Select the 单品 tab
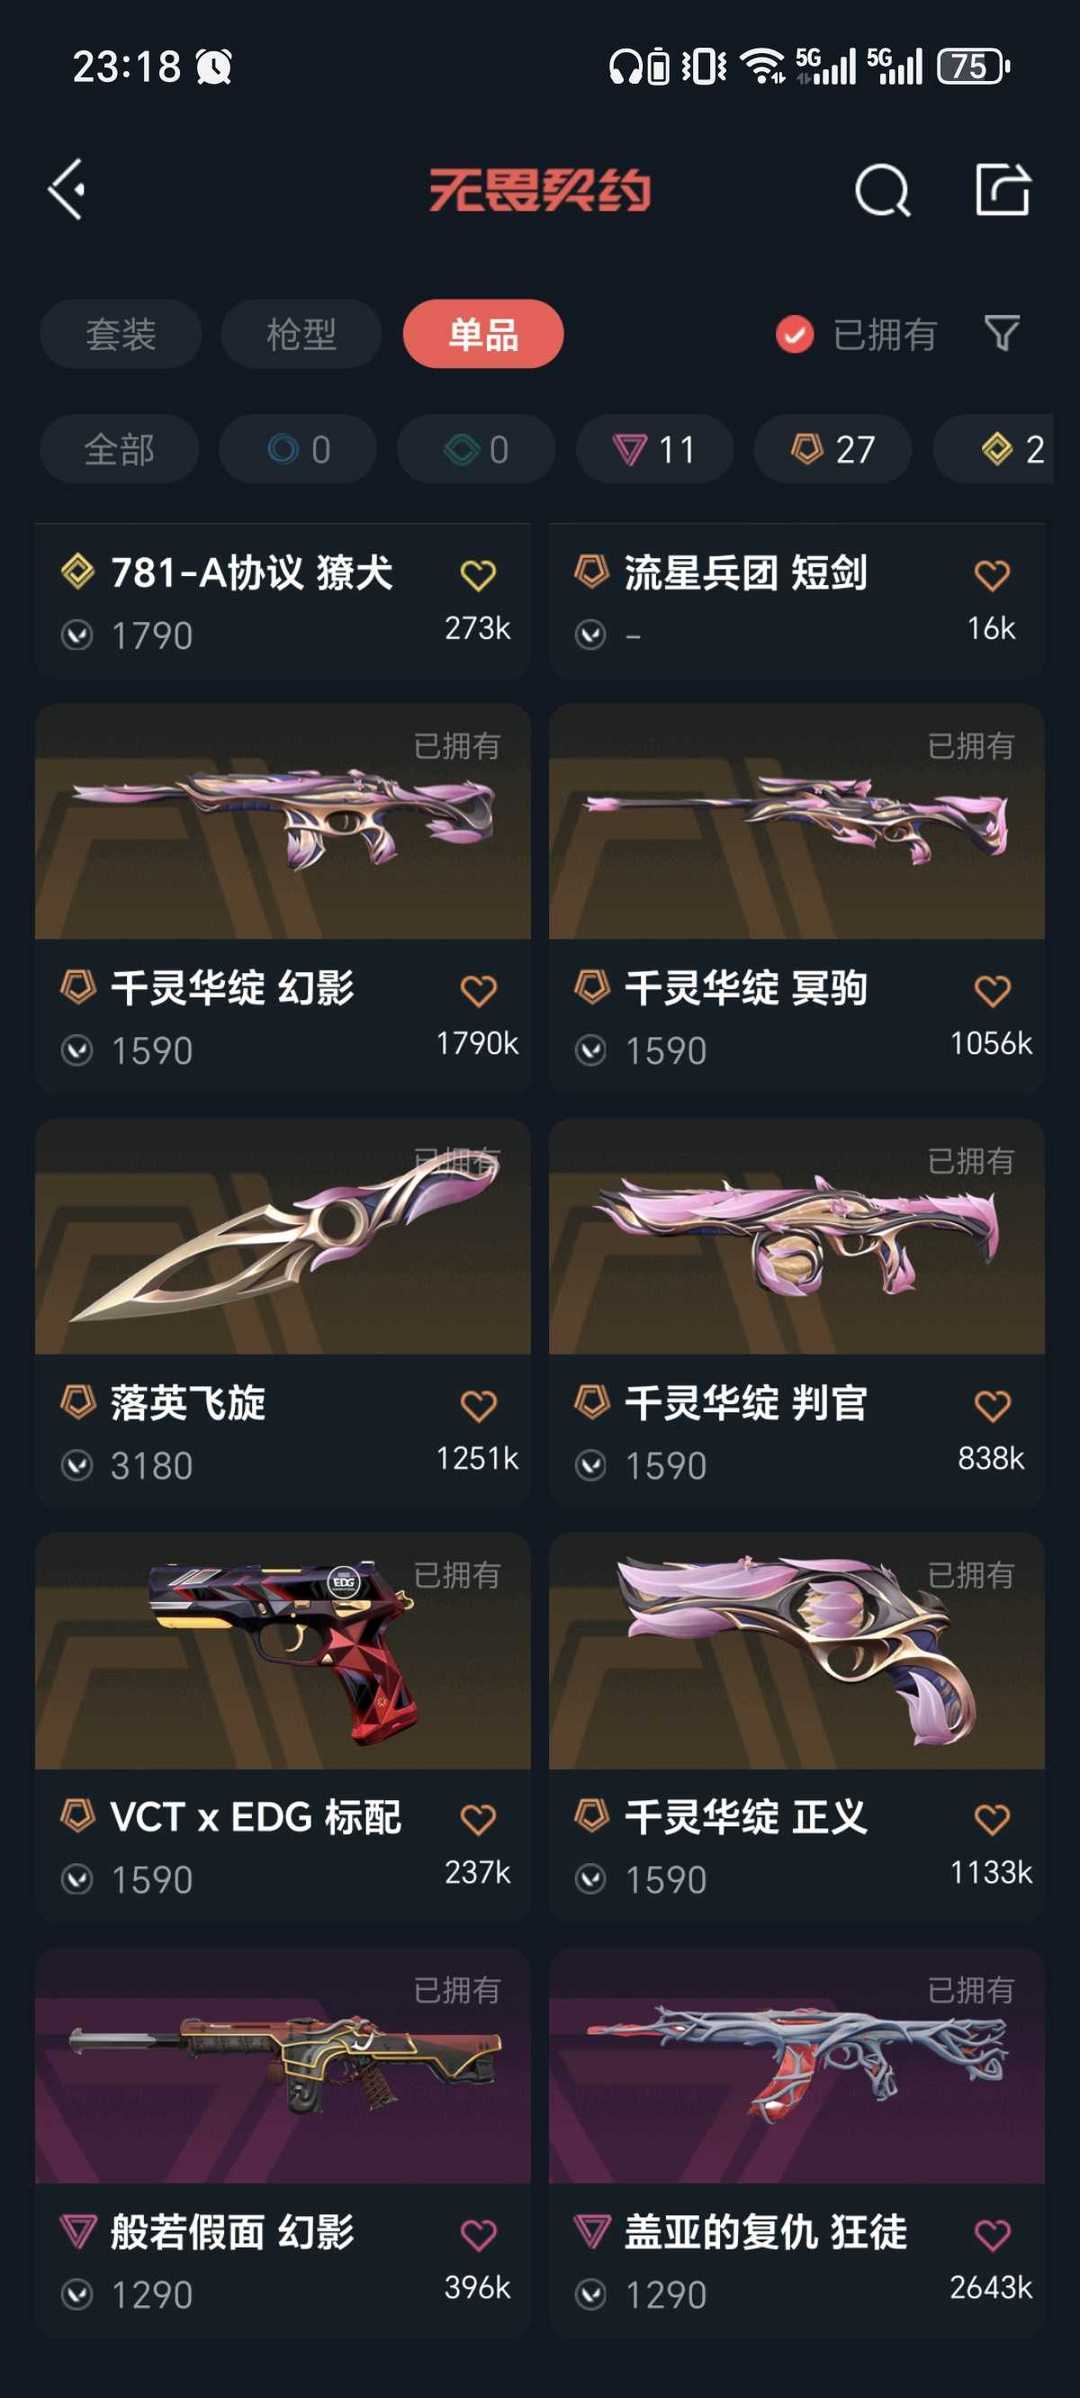1080x2398 pixels. [483, 334]
